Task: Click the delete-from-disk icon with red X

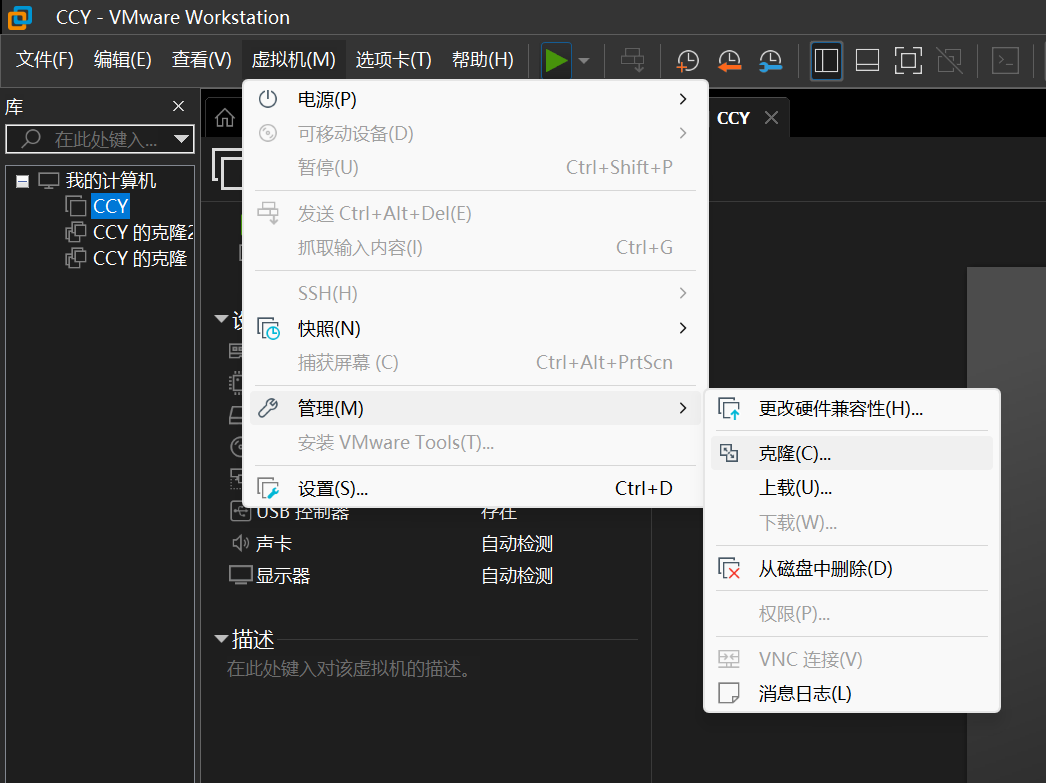Action: click(x=729, y=569)
